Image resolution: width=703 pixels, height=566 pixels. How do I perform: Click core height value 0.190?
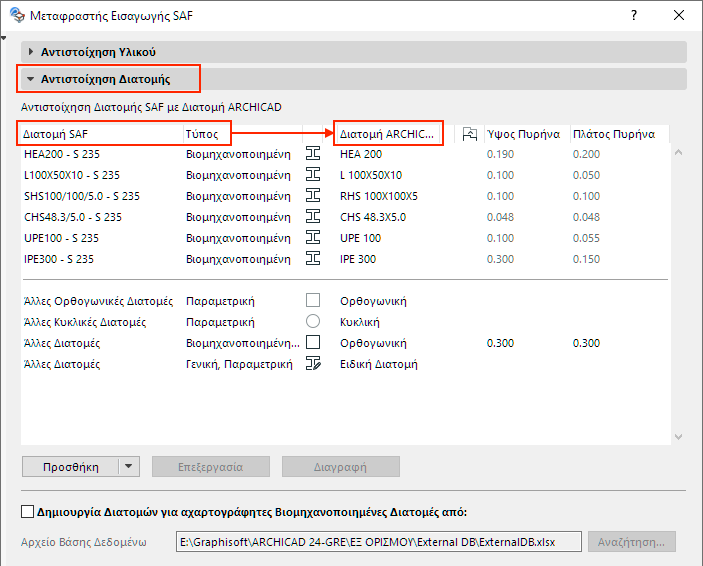coord(500,154)
